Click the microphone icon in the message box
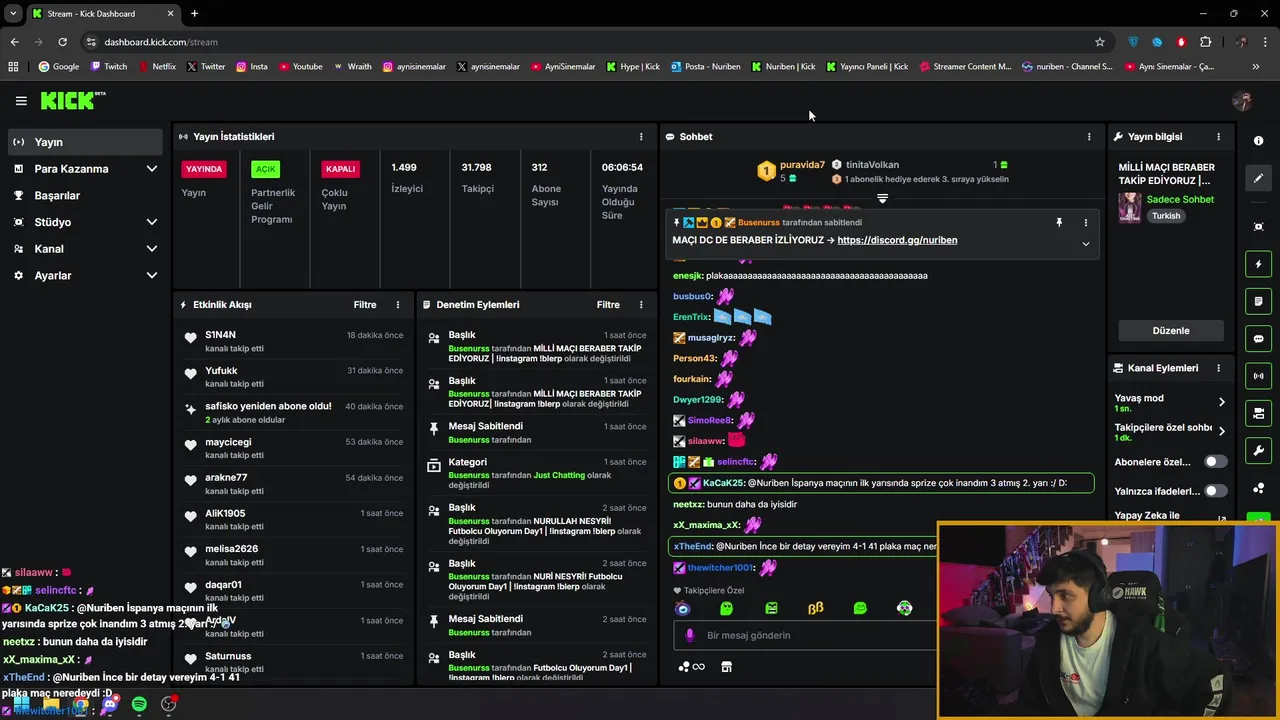 tap(689, 635)
